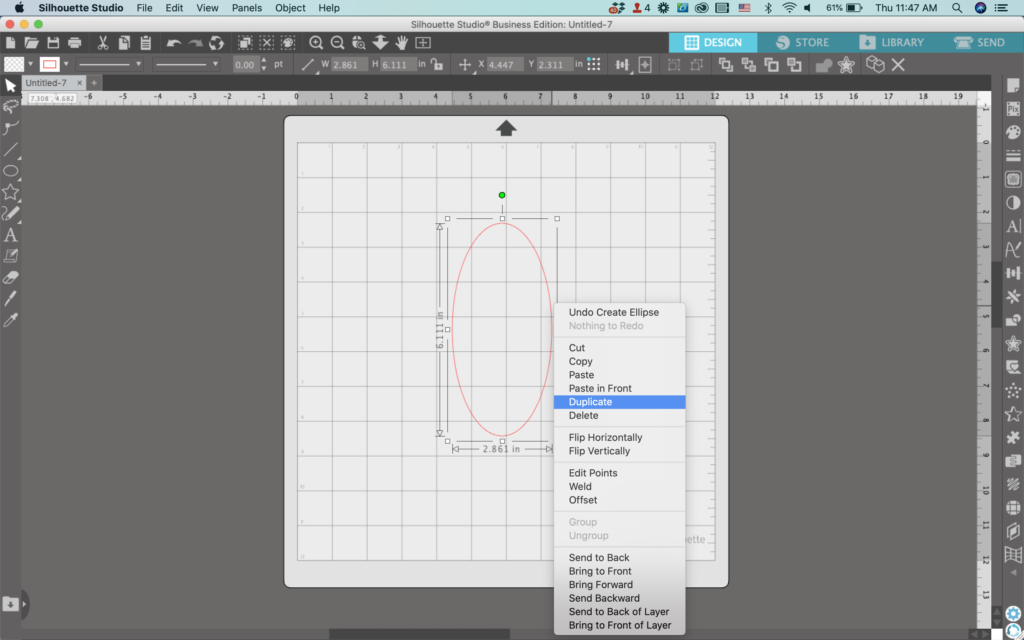
Task: Click the red line color swatch
Action: (50, 64)
